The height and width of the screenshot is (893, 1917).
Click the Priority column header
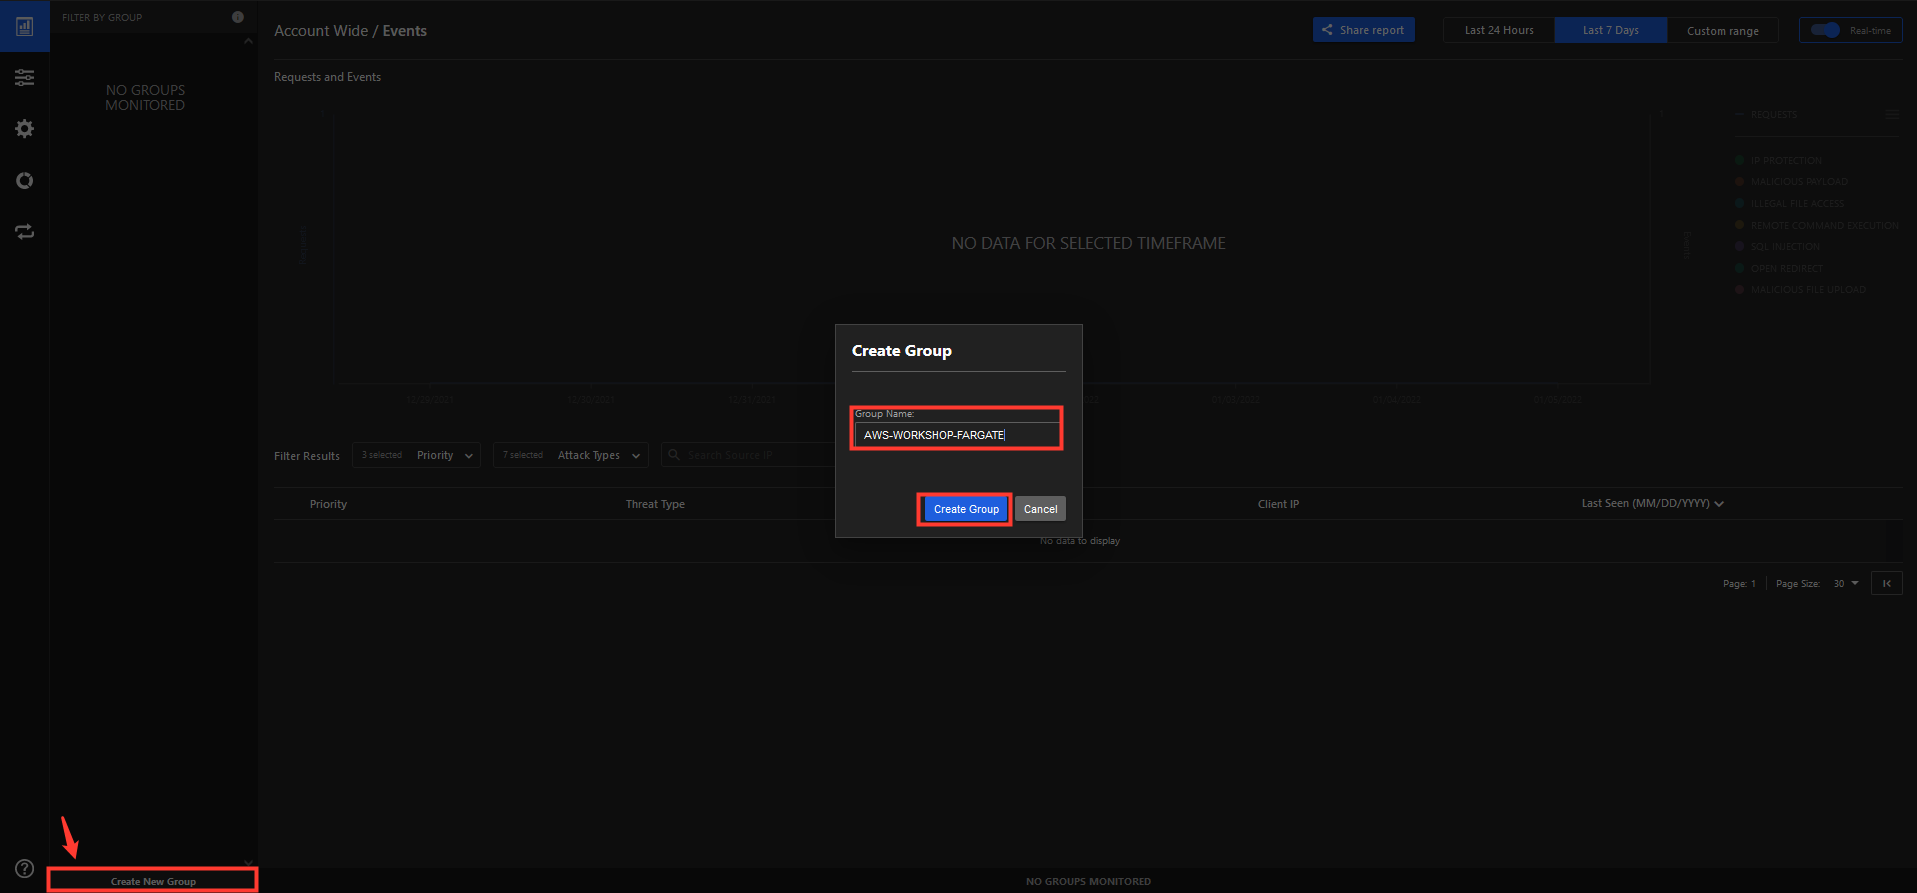(x=328, y=504)
